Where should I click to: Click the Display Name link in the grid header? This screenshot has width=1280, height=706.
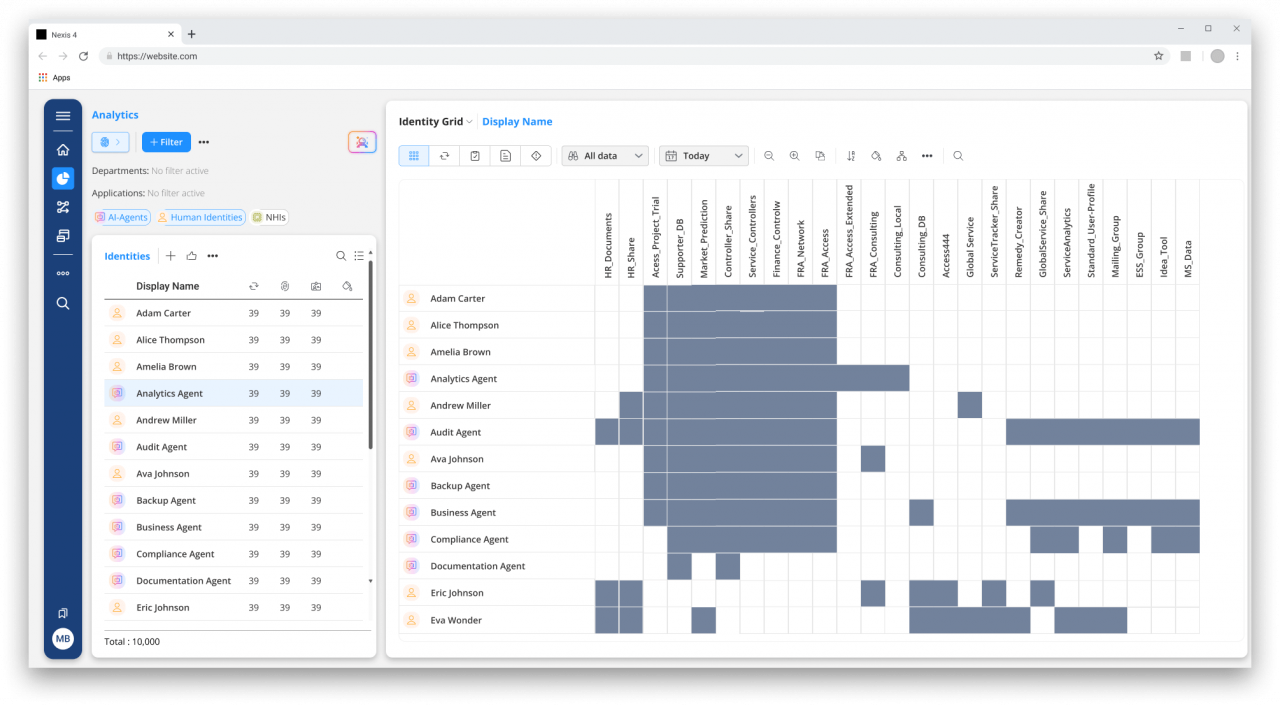(x=517, y=121)
